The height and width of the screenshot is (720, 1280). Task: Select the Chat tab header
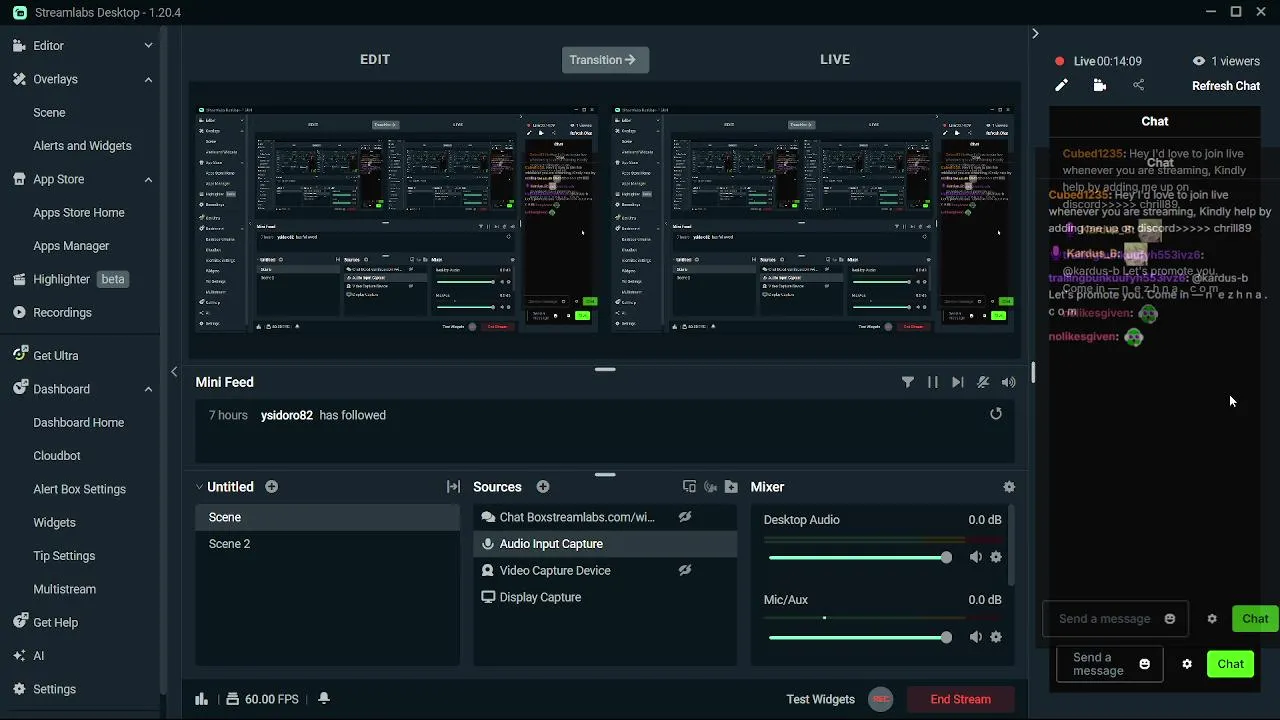(x=1155, y=121)
